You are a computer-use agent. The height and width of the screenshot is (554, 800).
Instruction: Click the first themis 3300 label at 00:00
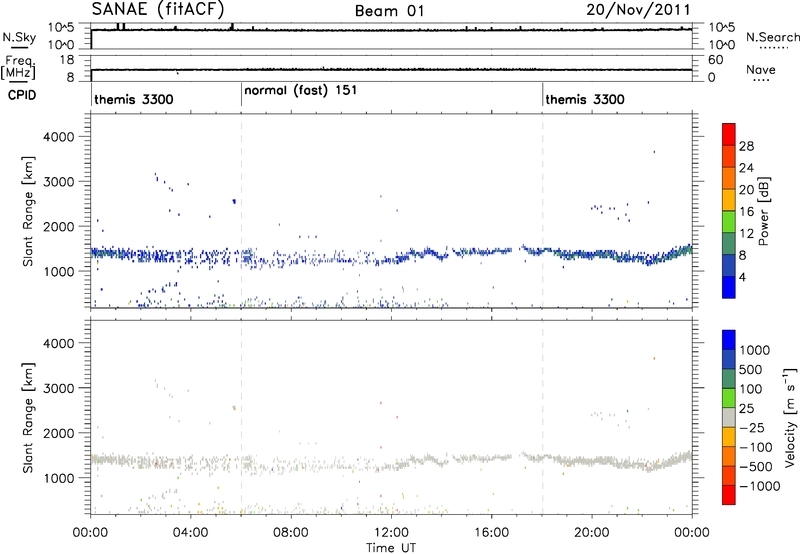pos(134,99)
